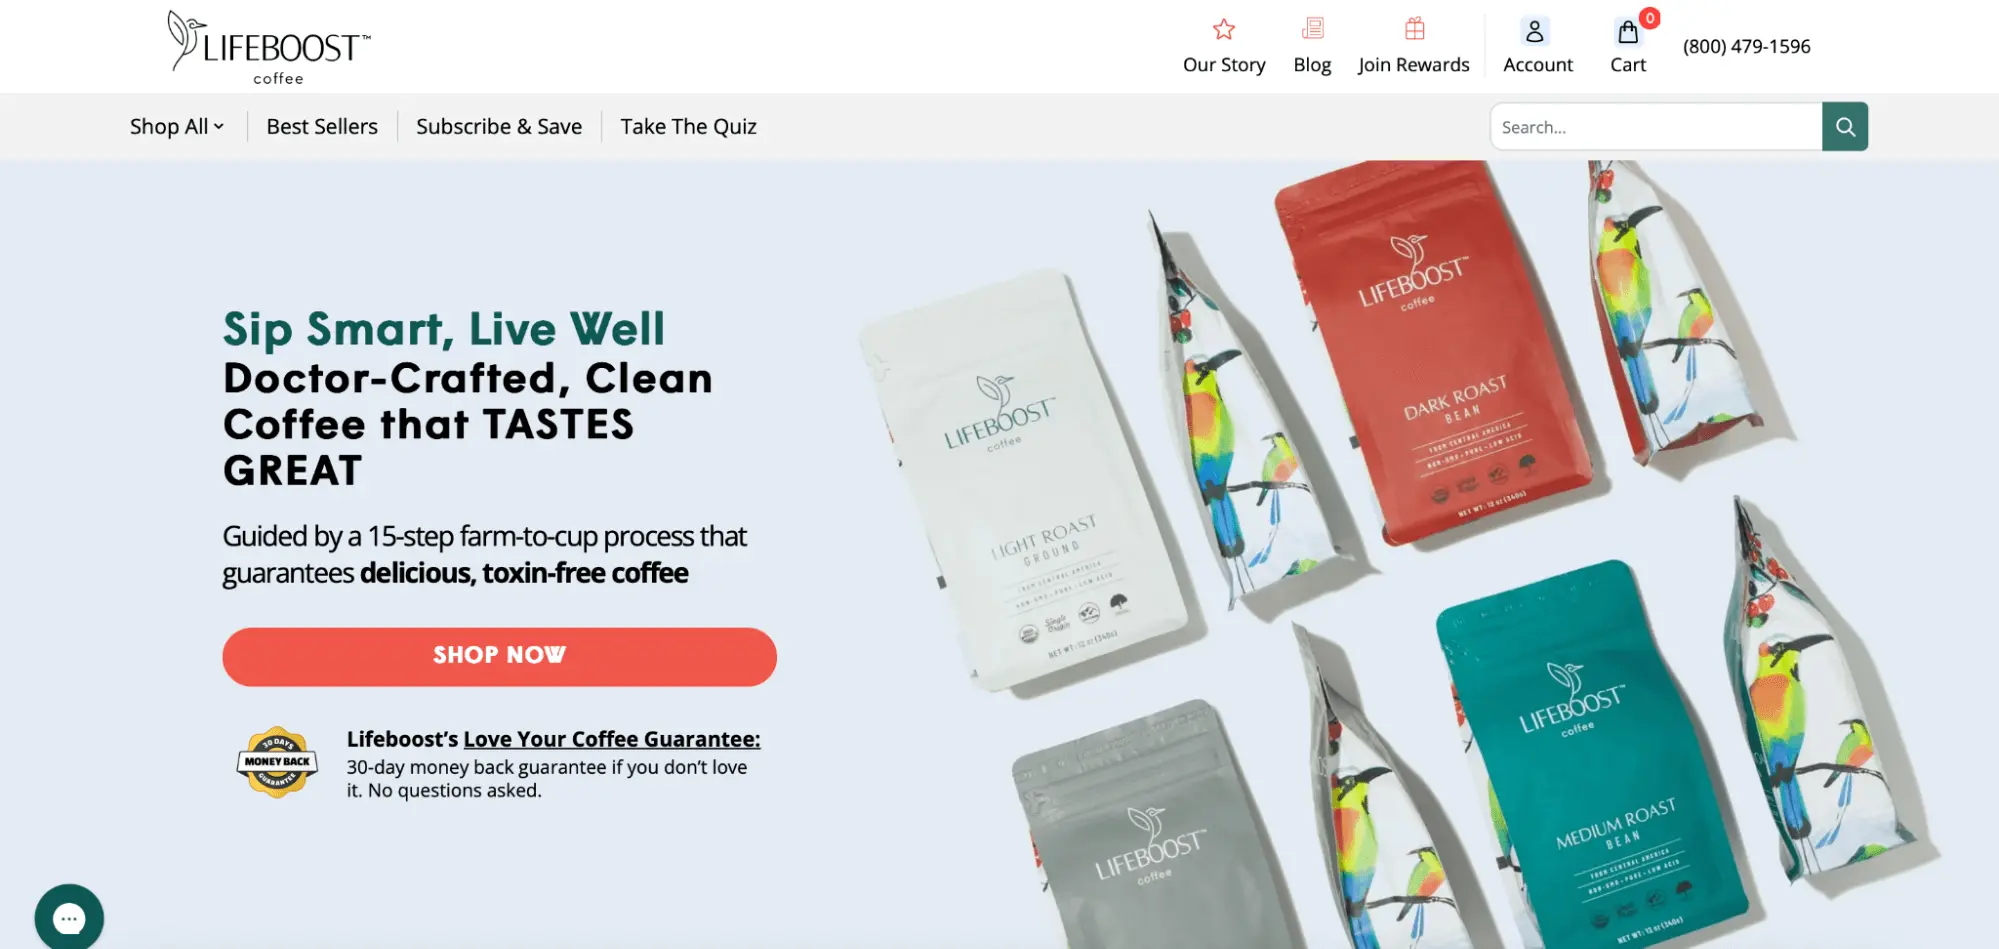Click the Lifeboost coffee logo

[268, 47]
